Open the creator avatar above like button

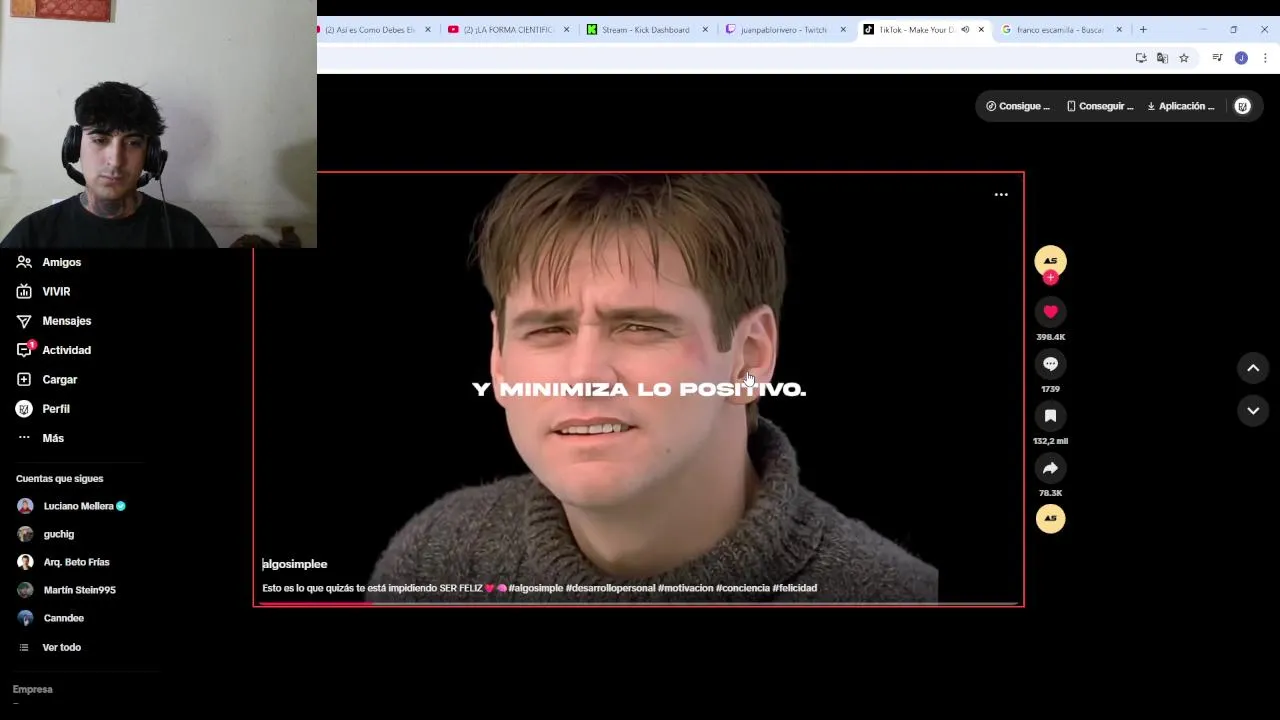coord(1050,260)
